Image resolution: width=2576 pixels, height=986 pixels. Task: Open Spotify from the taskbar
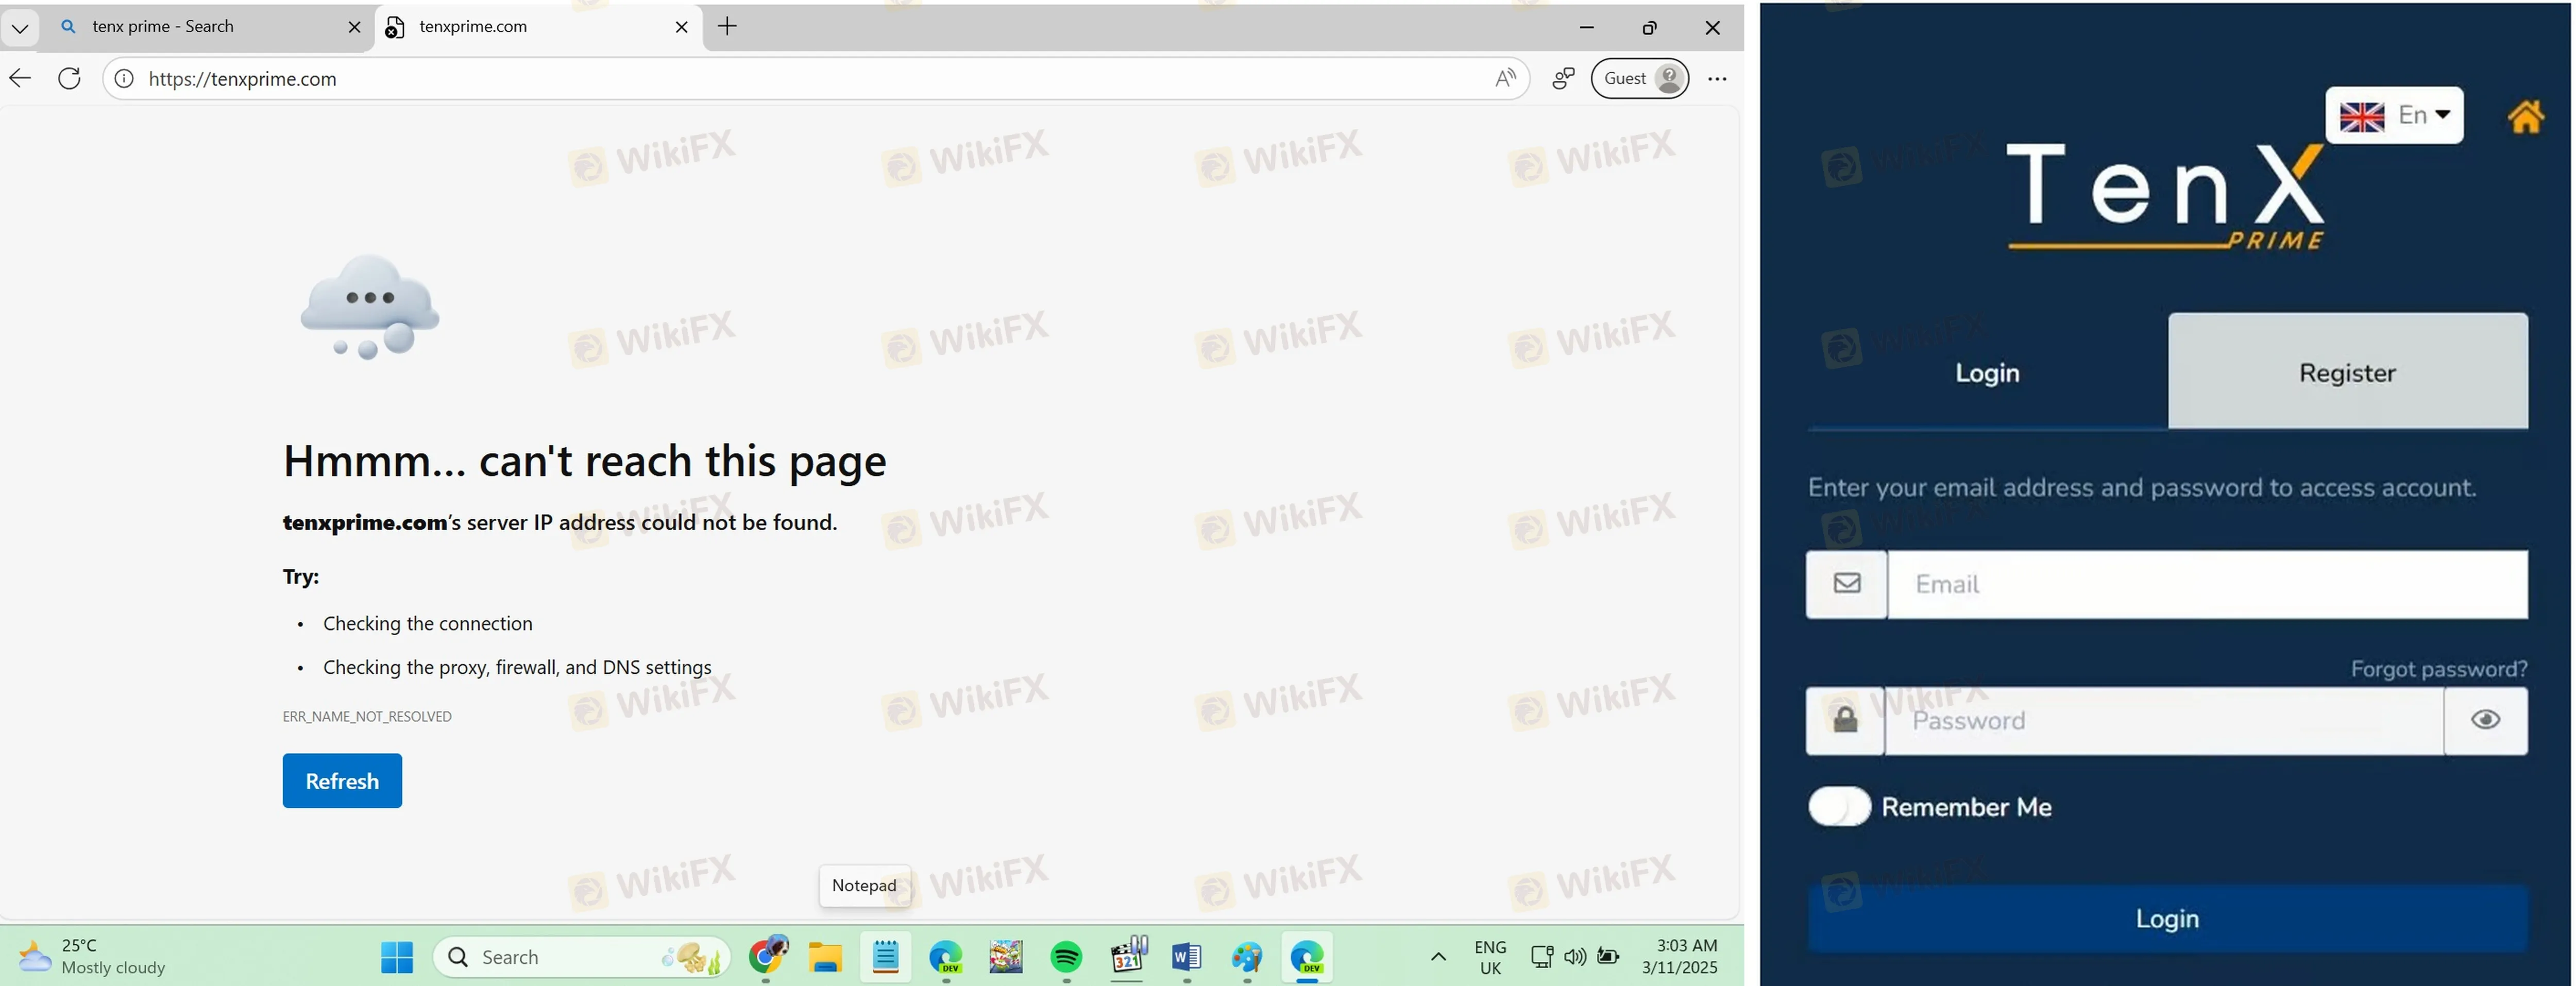(1066, 957)
